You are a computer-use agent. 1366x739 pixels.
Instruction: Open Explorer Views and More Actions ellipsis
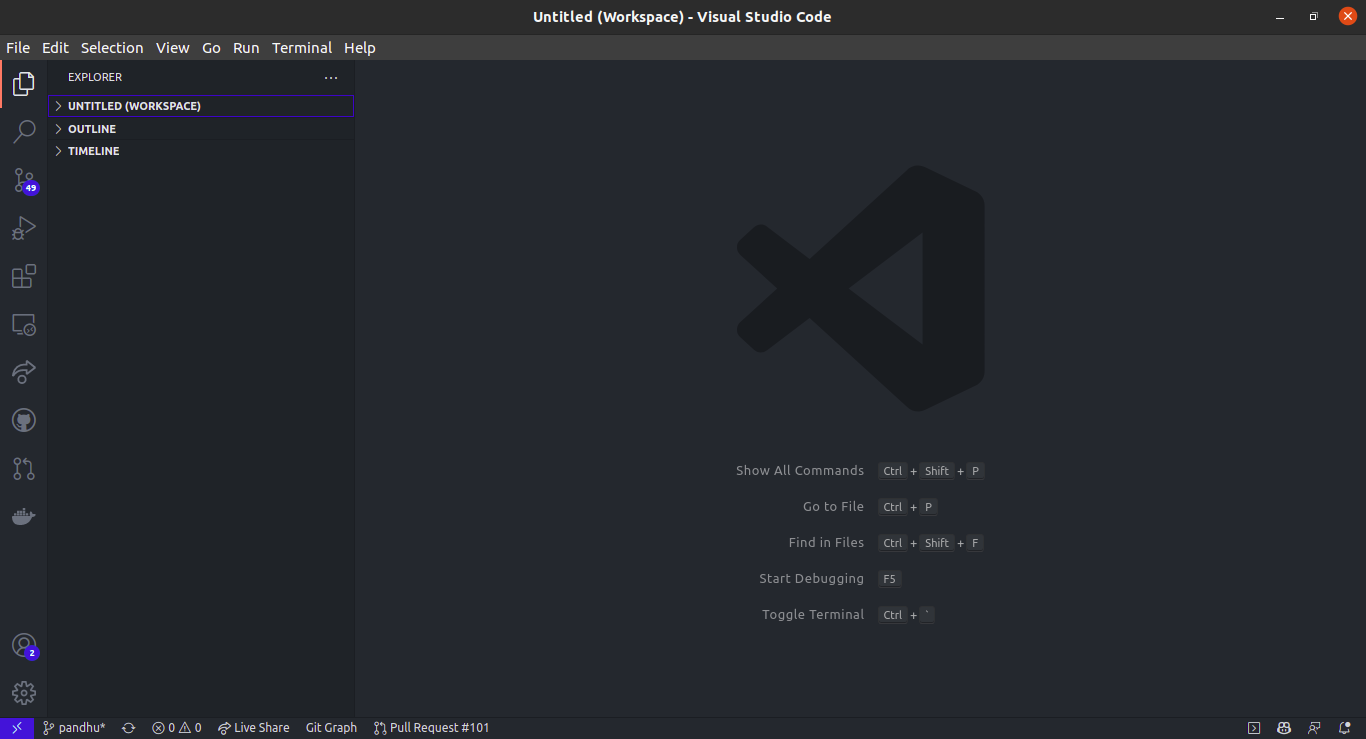tap(331, 77)
